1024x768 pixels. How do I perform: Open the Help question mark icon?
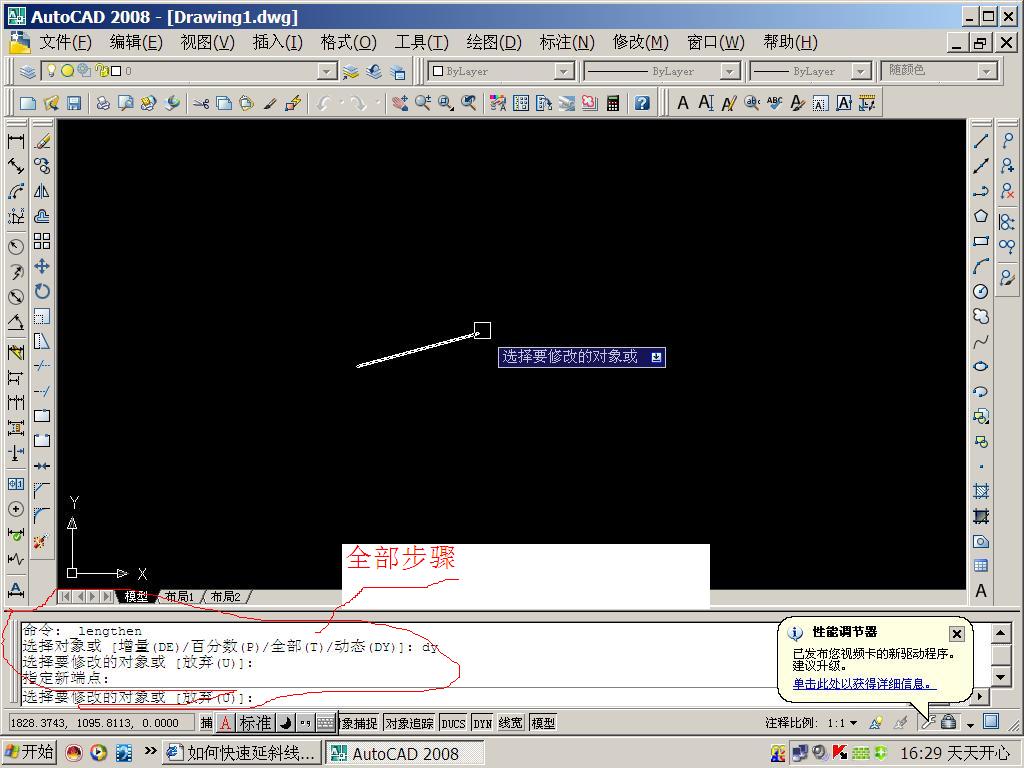pyautogui.click(x=642, y=103)
